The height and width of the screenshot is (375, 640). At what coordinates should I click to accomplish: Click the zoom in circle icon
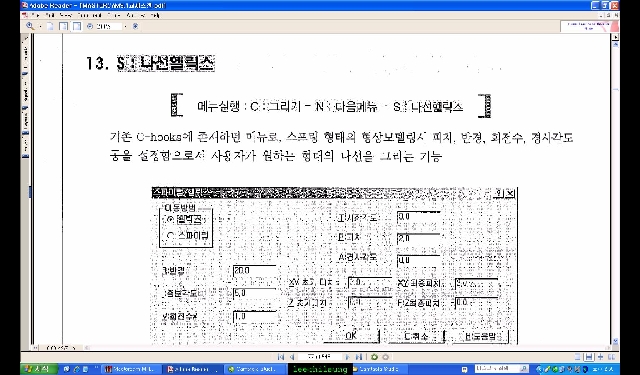pyautogui.click(x=135, y=26)
